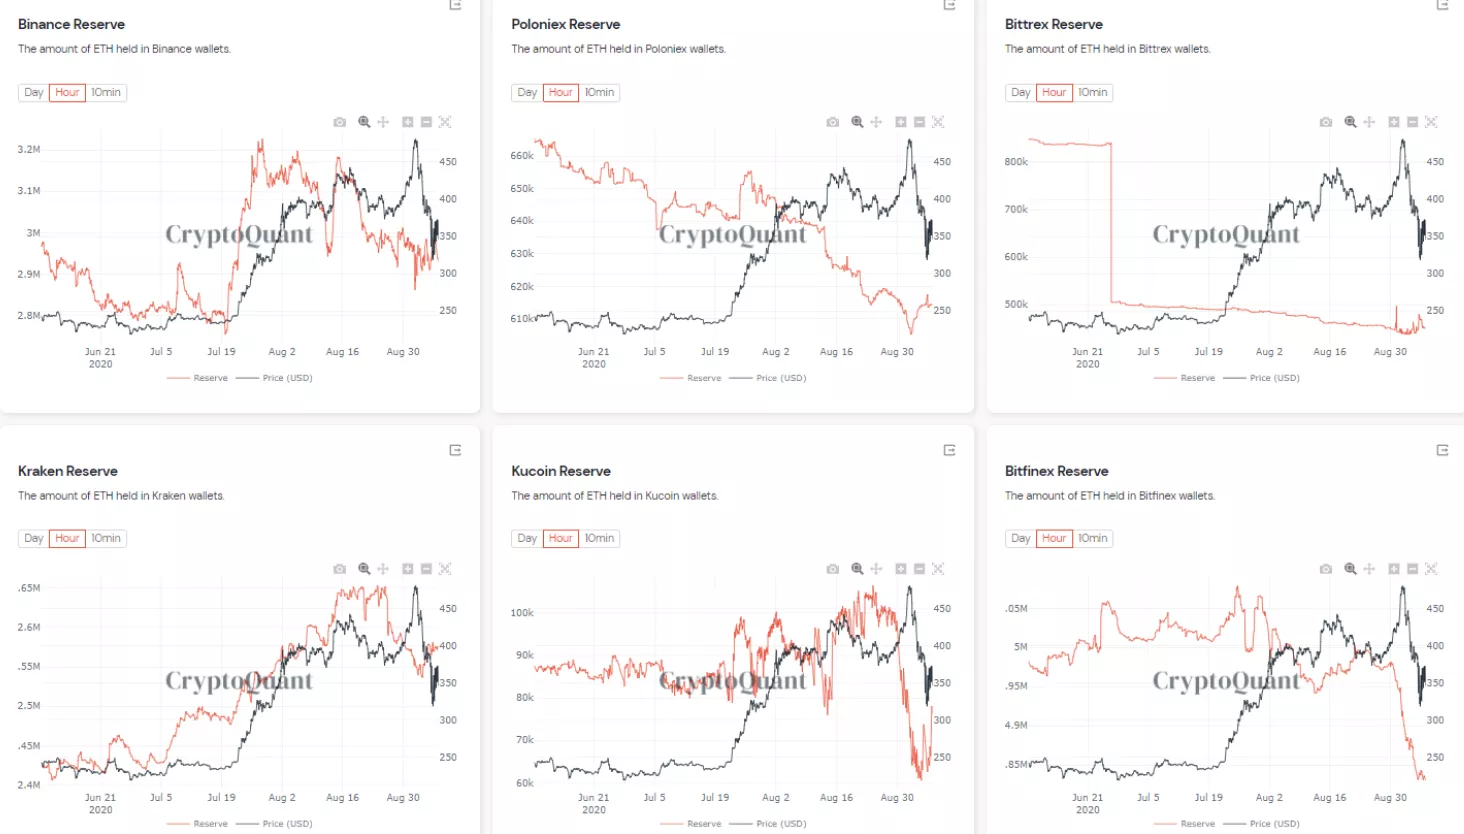This screenshot has width=1464, height=834.
Task: Autoscale the Poloniex Reserve chart
Action: [x=938, y=122]
